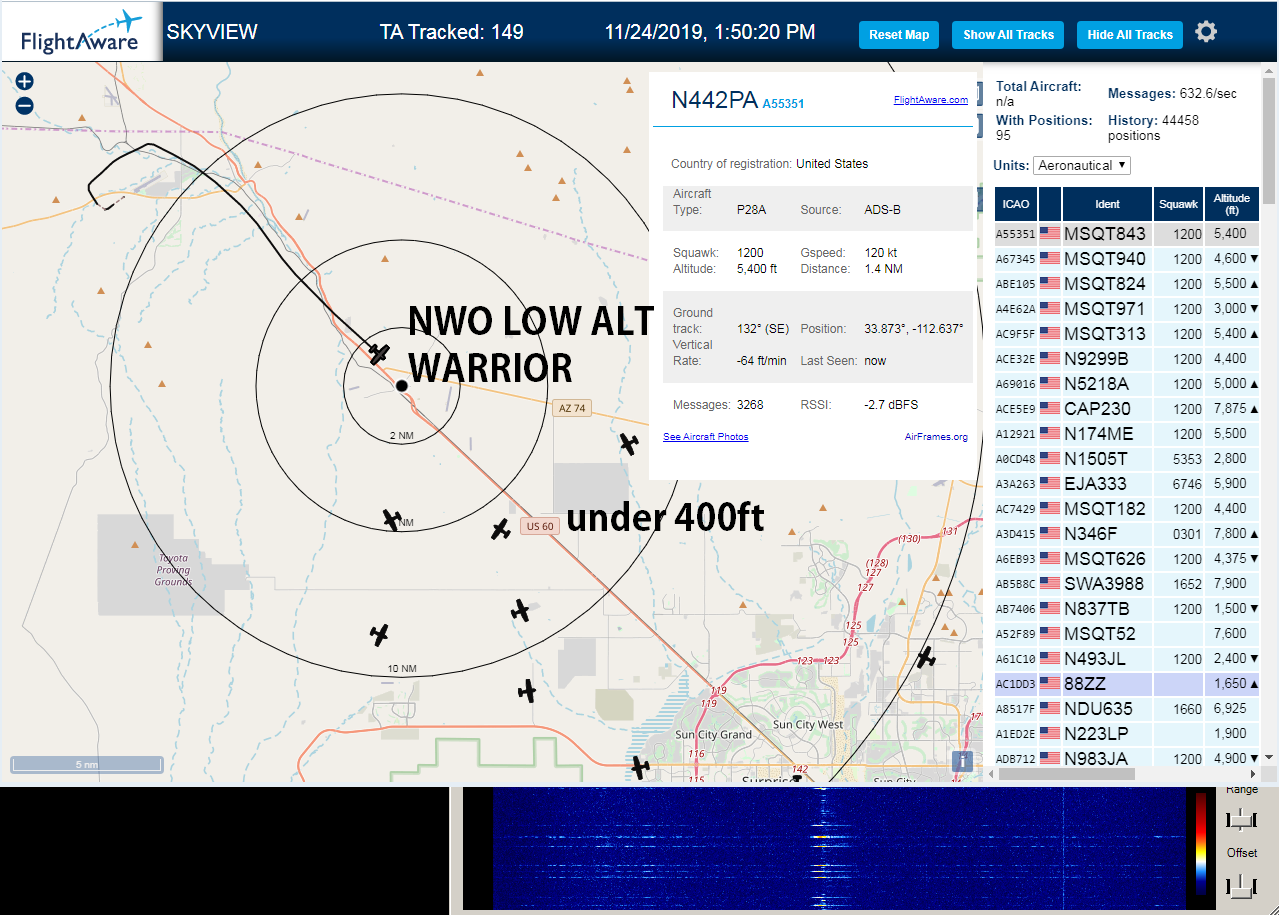The image size is (1279, 915).
Task: Select the aircraft icon below the AZ 74 label
Action: pos(629,443)
